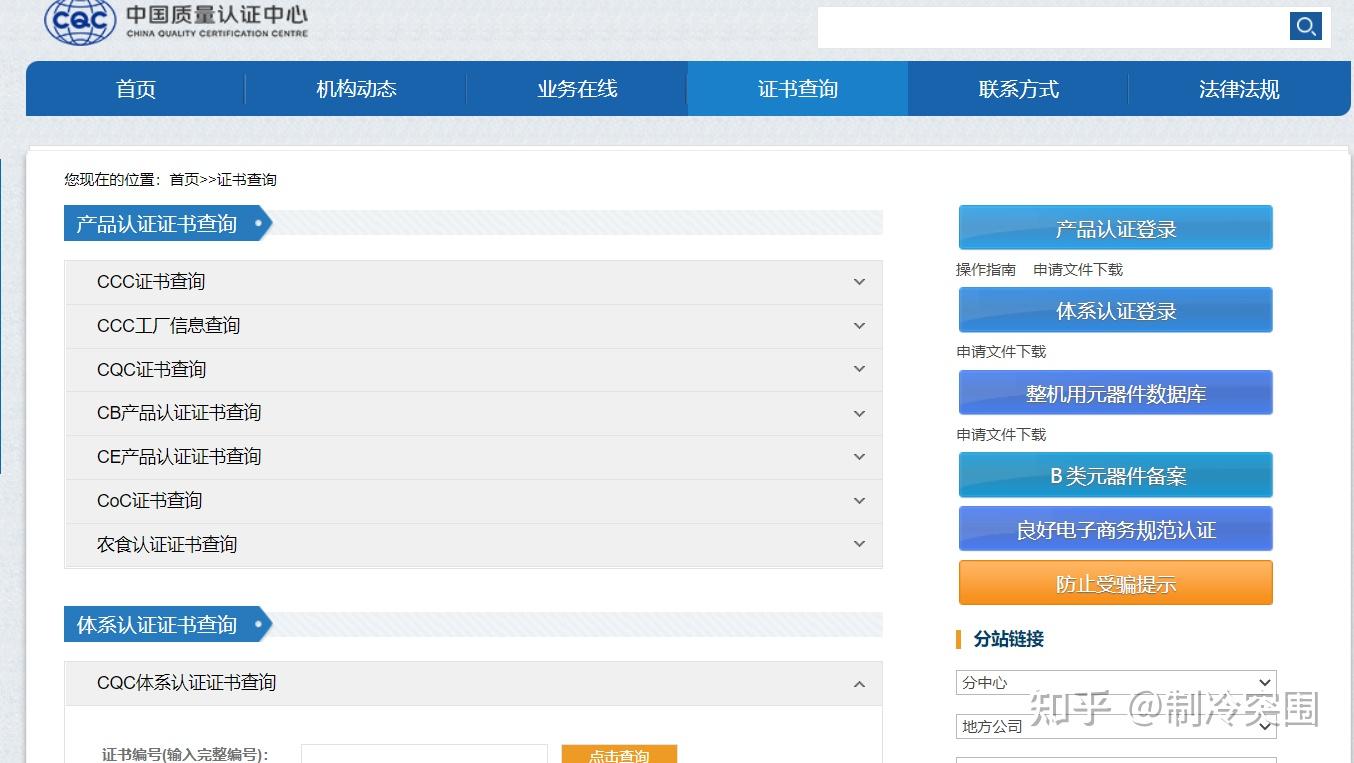Image resolution: width=1354 pixels, height=763 pixels.
Task: Click the CQC logo
Action: tap(80, 22)
